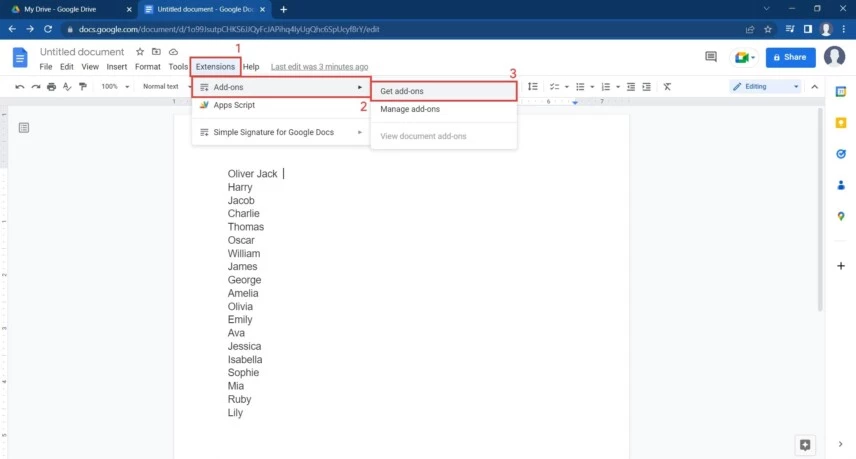Choose Apps Script menu item

pos(281,105)
